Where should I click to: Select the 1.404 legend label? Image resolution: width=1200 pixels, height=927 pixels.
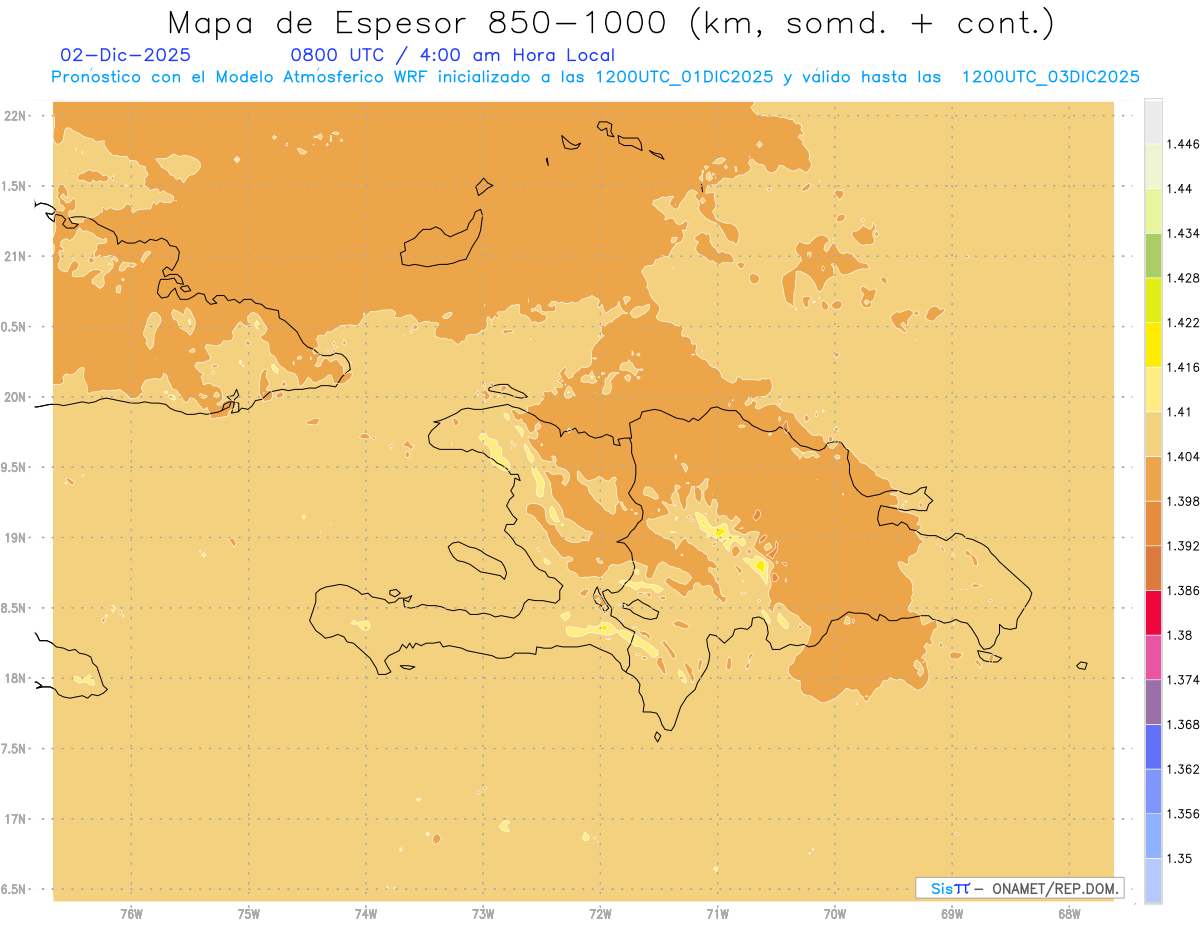pos(1183,456)
